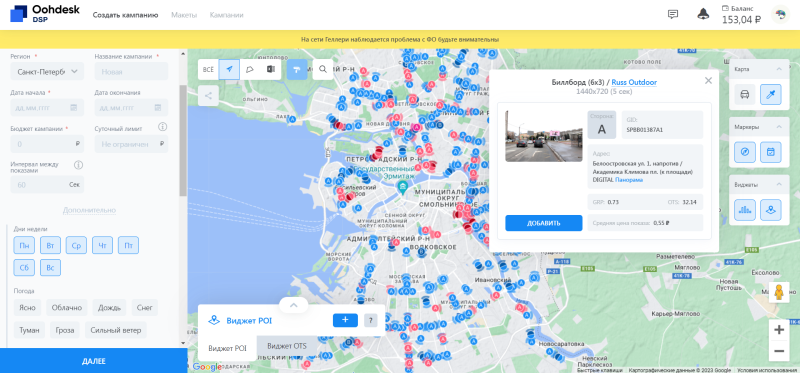800x373 pixels.
Task: Zoom in on the map
Action: point(779,330)
